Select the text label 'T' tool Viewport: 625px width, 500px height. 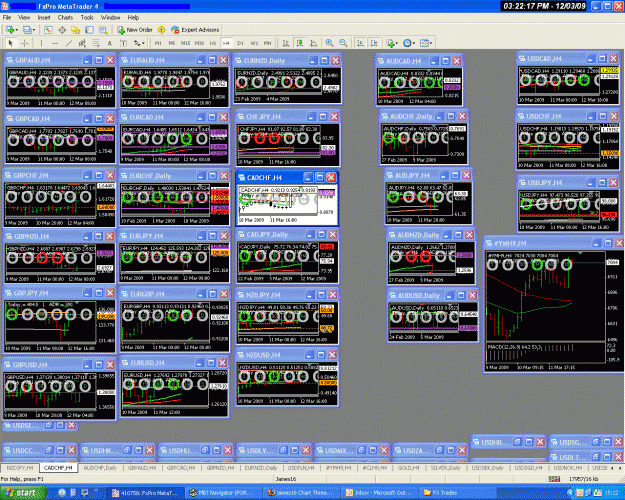[123, 43]
